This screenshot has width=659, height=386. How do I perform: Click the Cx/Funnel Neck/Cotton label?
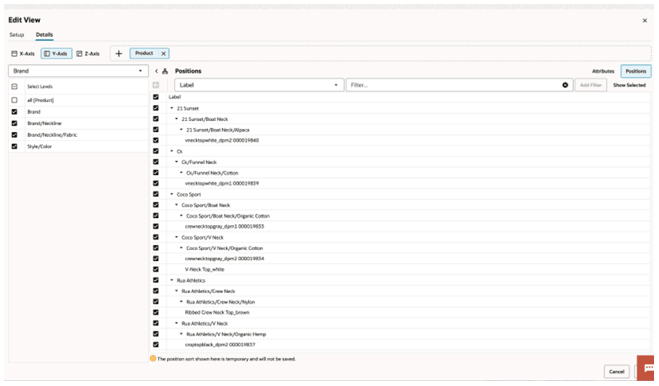212,173
